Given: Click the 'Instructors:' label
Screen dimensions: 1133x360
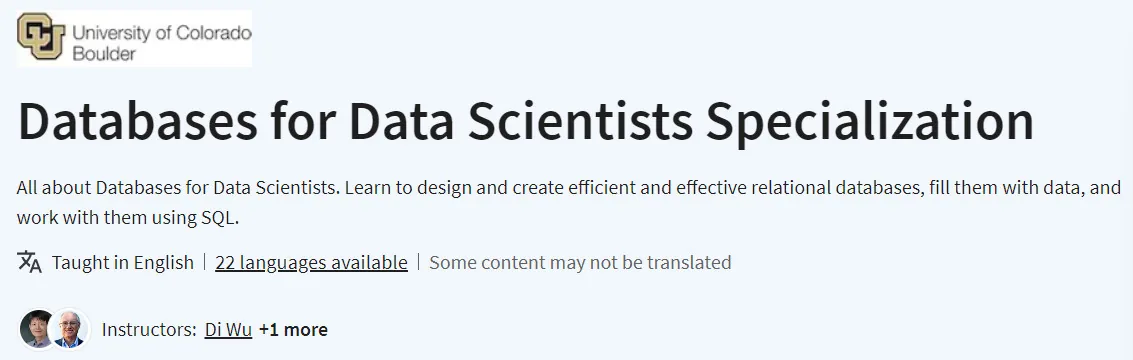Looking at the screenshot, I should coord(150,330).
